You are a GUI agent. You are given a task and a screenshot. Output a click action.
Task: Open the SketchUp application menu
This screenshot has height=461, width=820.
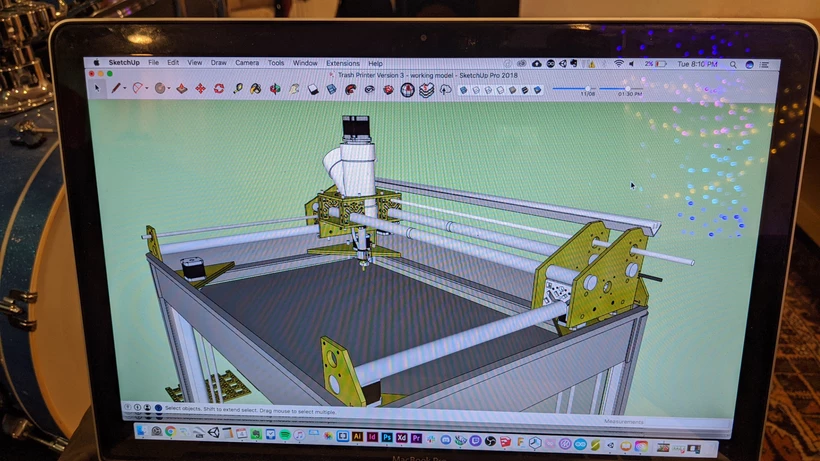coord(124,62)
